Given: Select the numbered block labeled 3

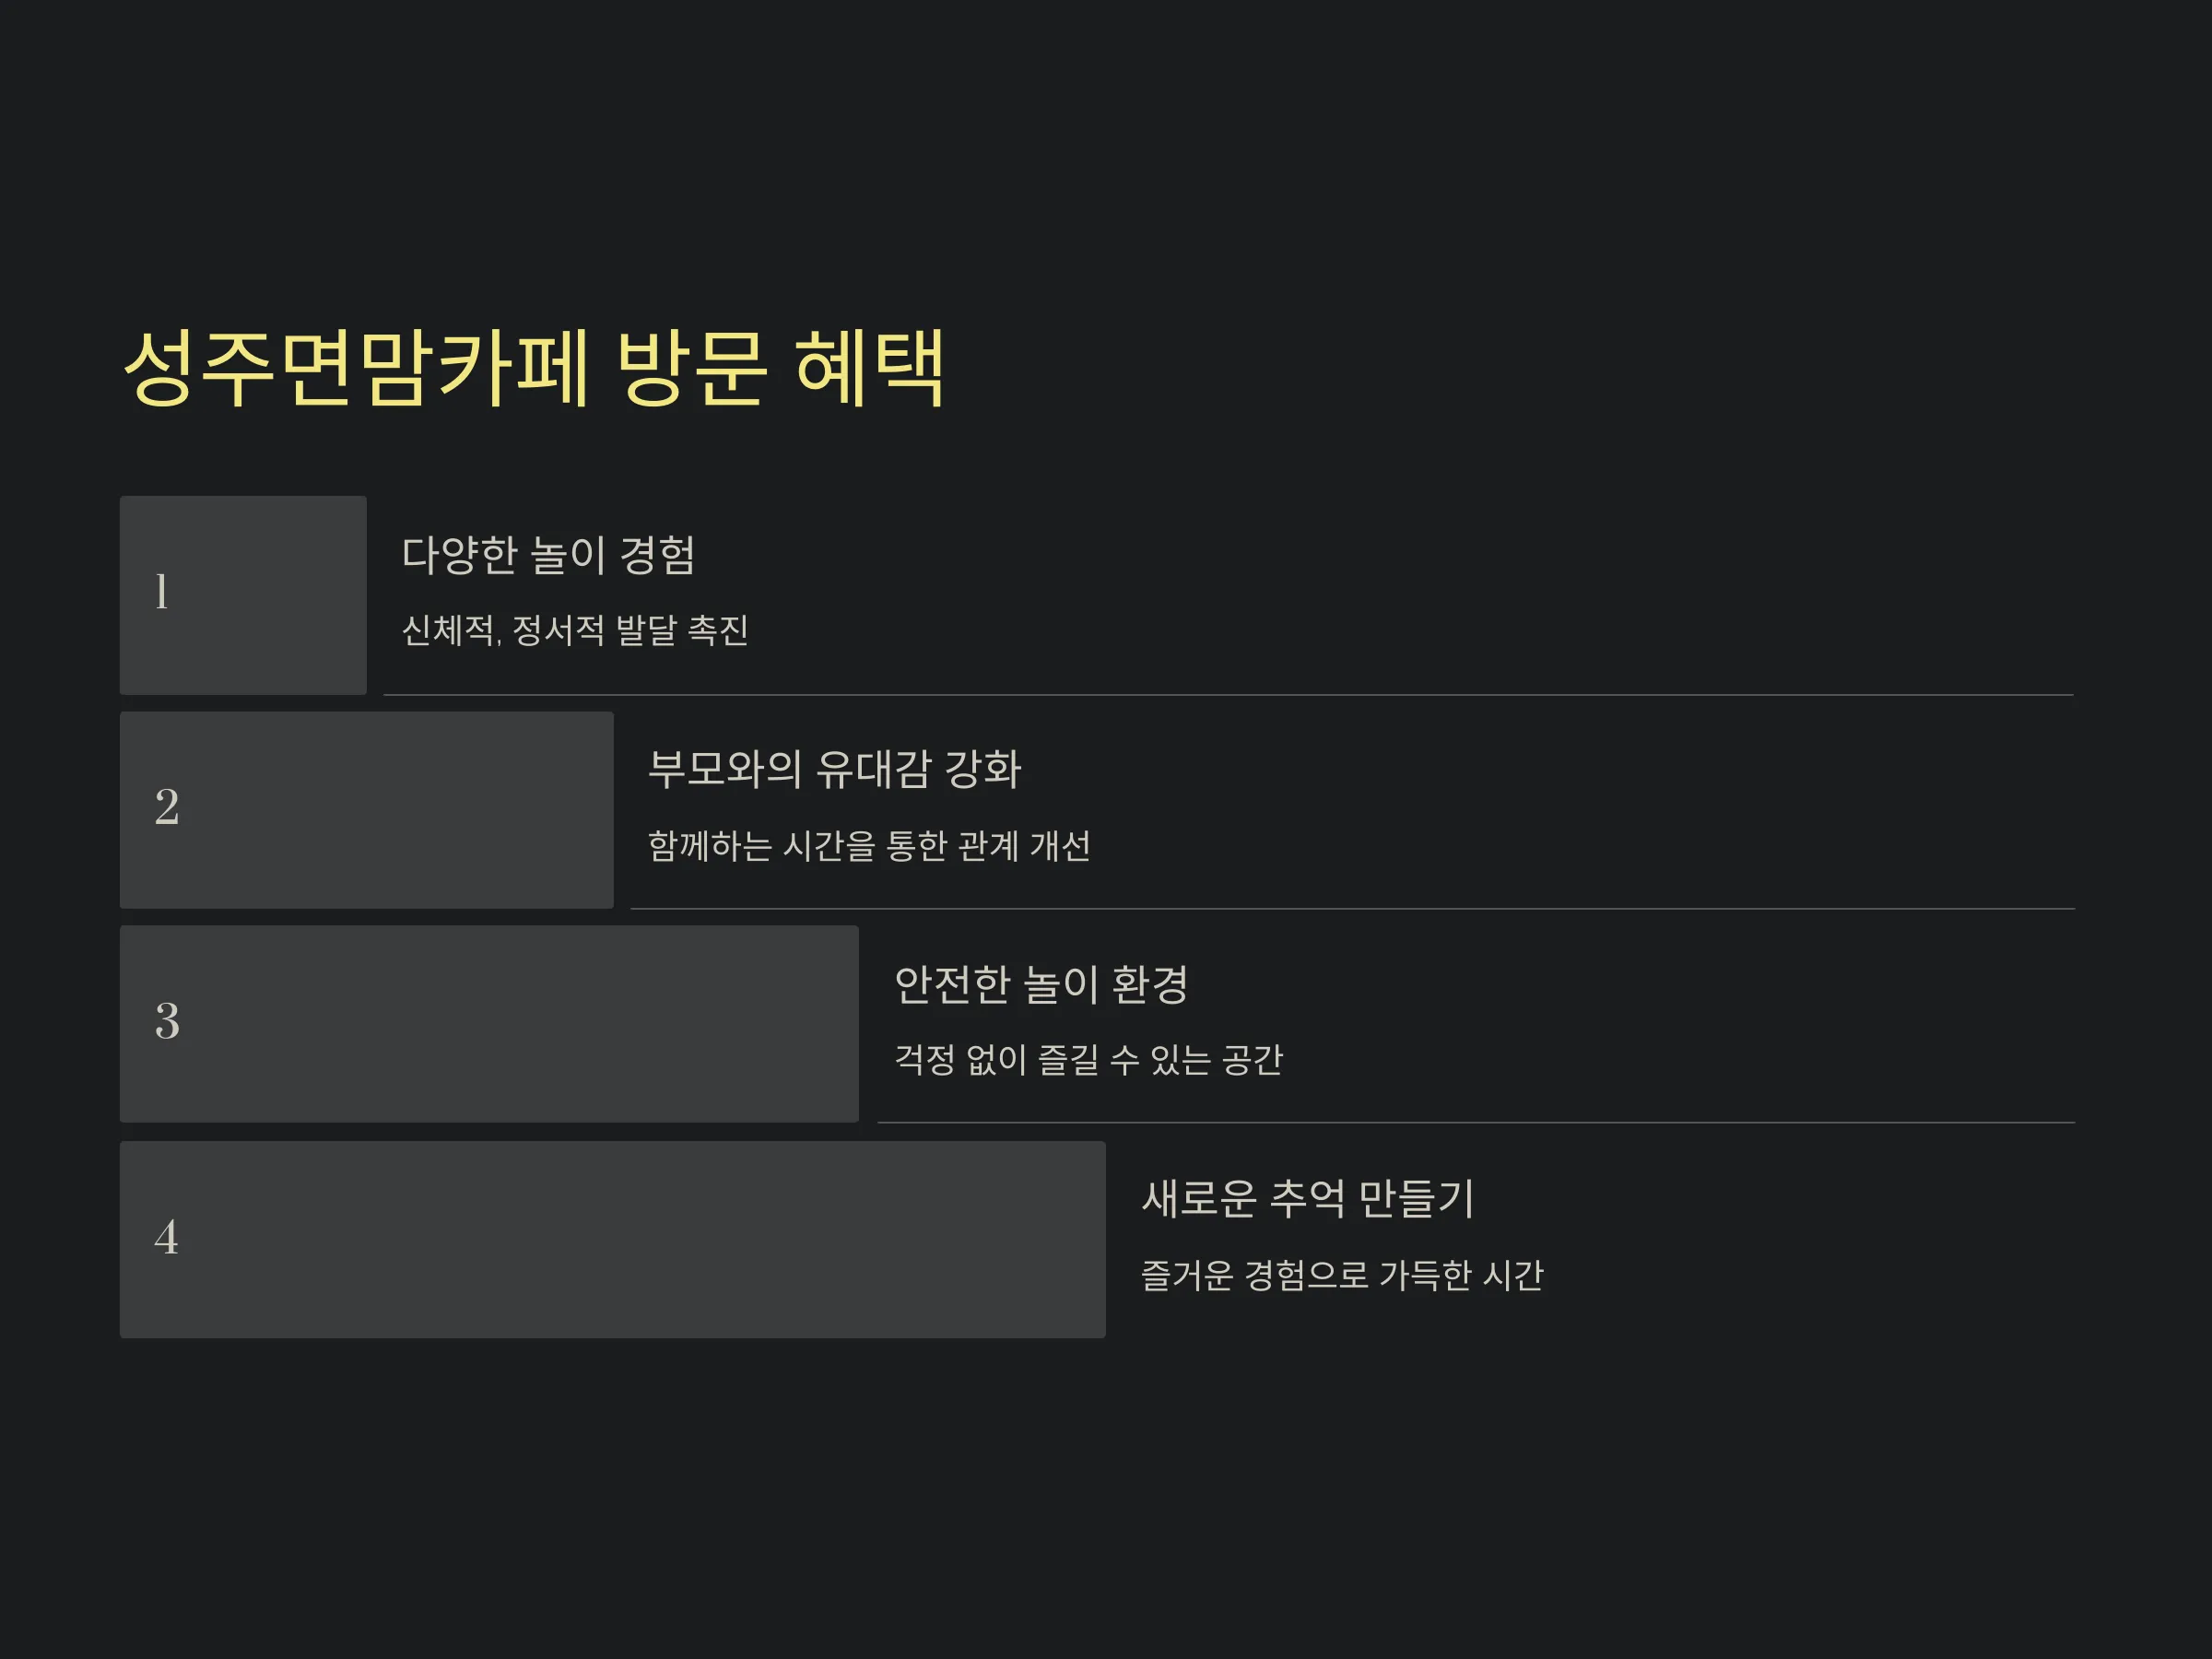Looking at the screenshot, I should (x=489, y=1024).
